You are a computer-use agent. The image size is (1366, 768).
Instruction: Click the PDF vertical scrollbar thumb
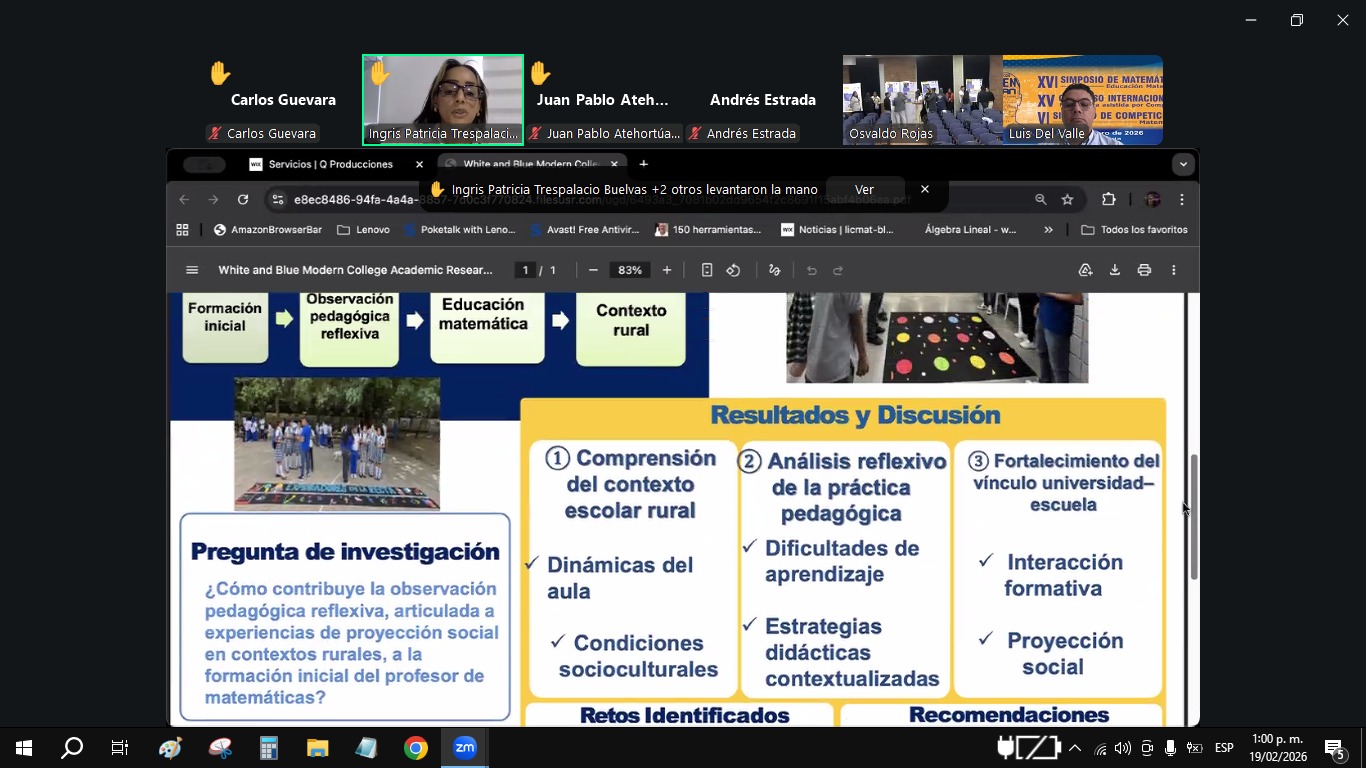click(x=1193, y=516)
